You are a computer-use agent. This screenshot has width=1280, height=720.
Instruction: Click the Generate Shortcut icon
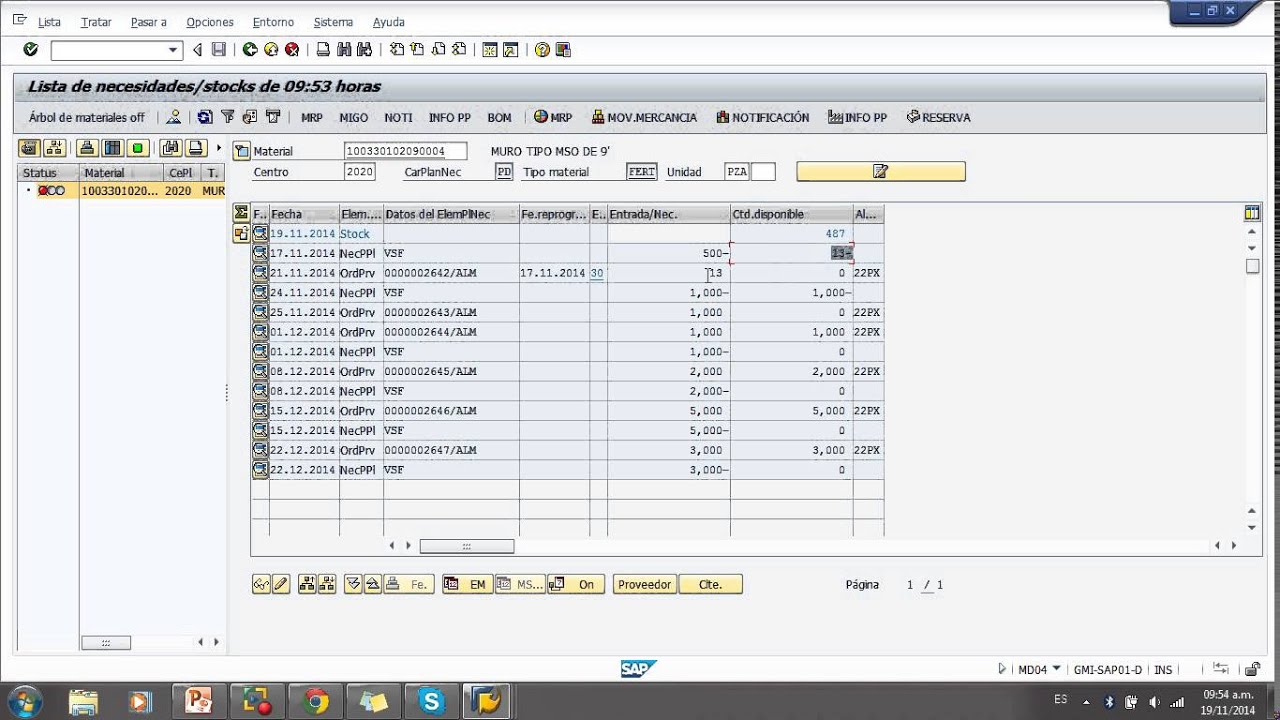[511, 49]
